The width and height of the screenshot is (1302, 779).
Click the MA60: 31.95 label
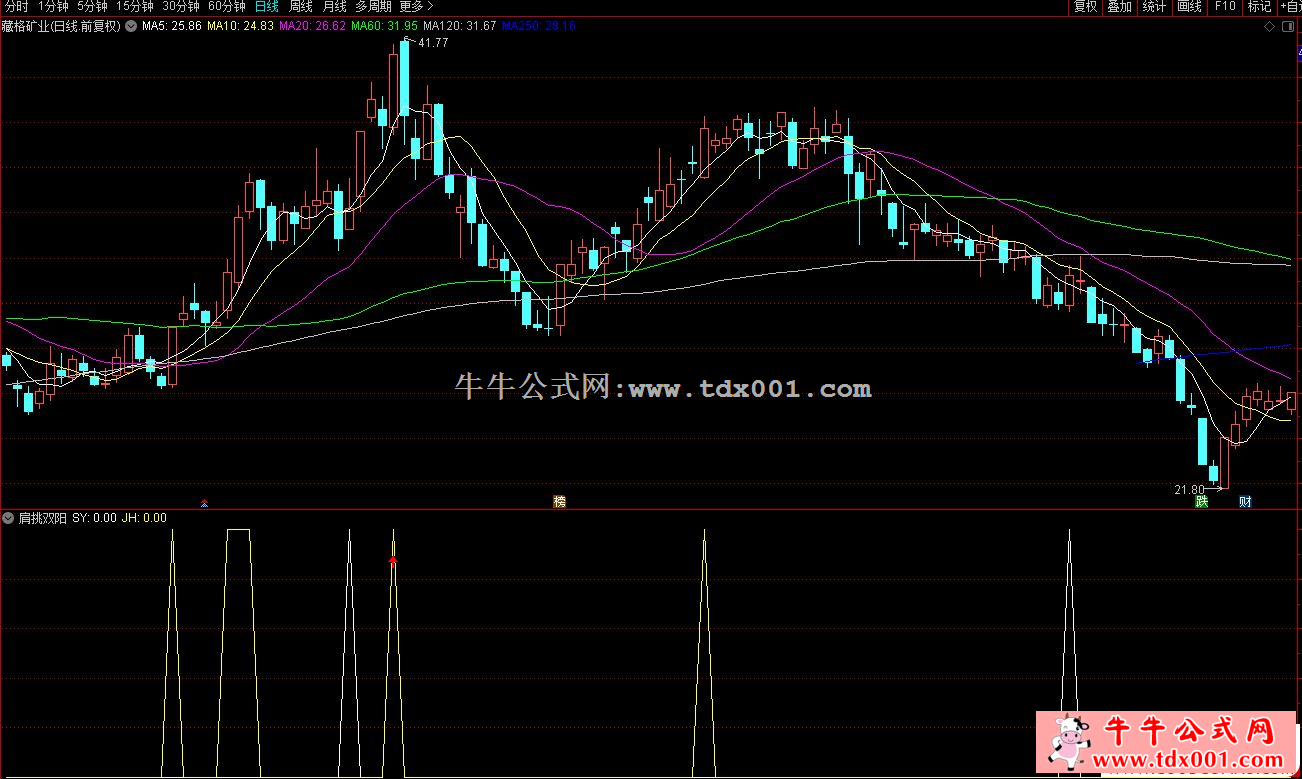pos(384,26)
